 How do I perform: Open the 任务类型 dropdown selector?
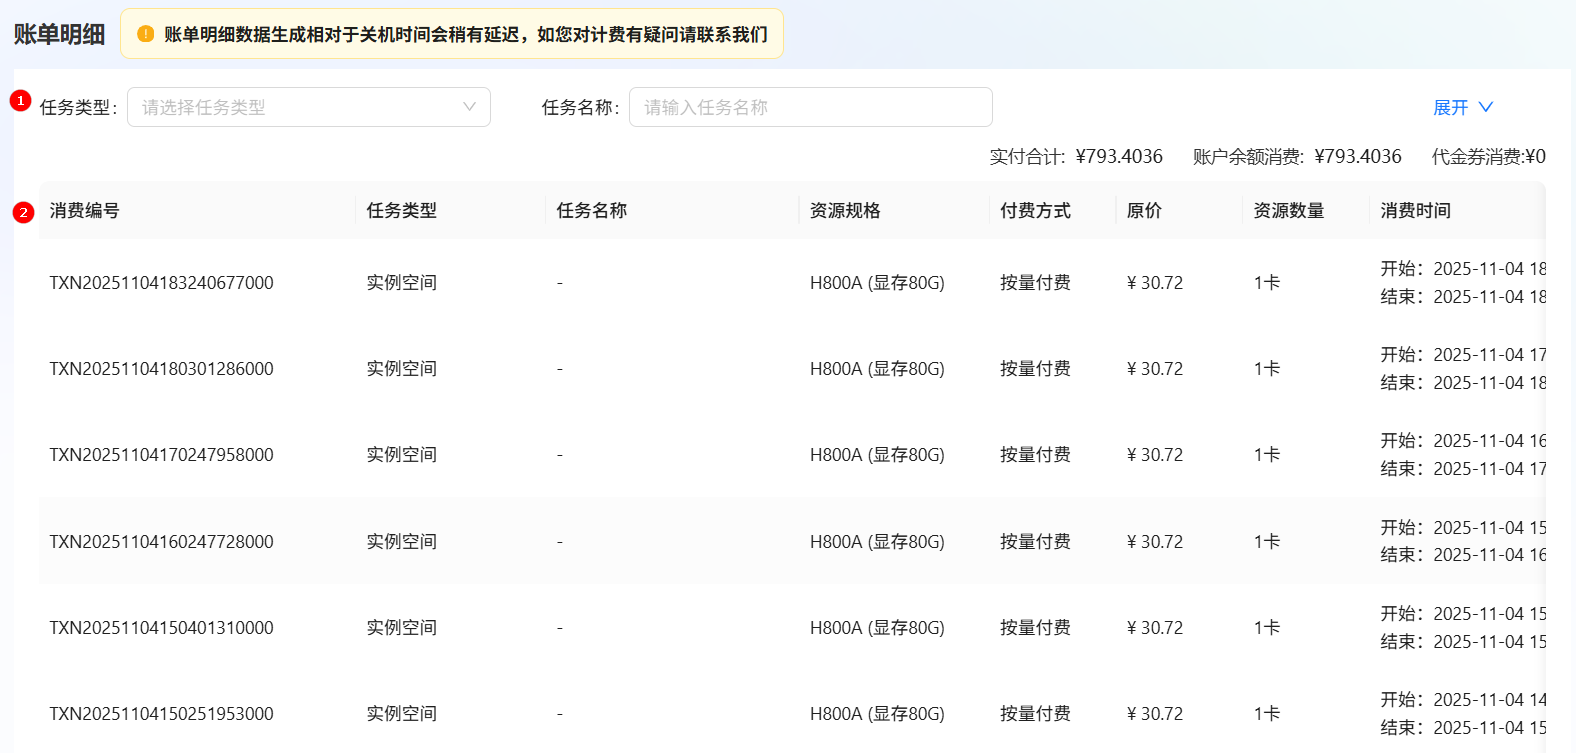[308, 107]
